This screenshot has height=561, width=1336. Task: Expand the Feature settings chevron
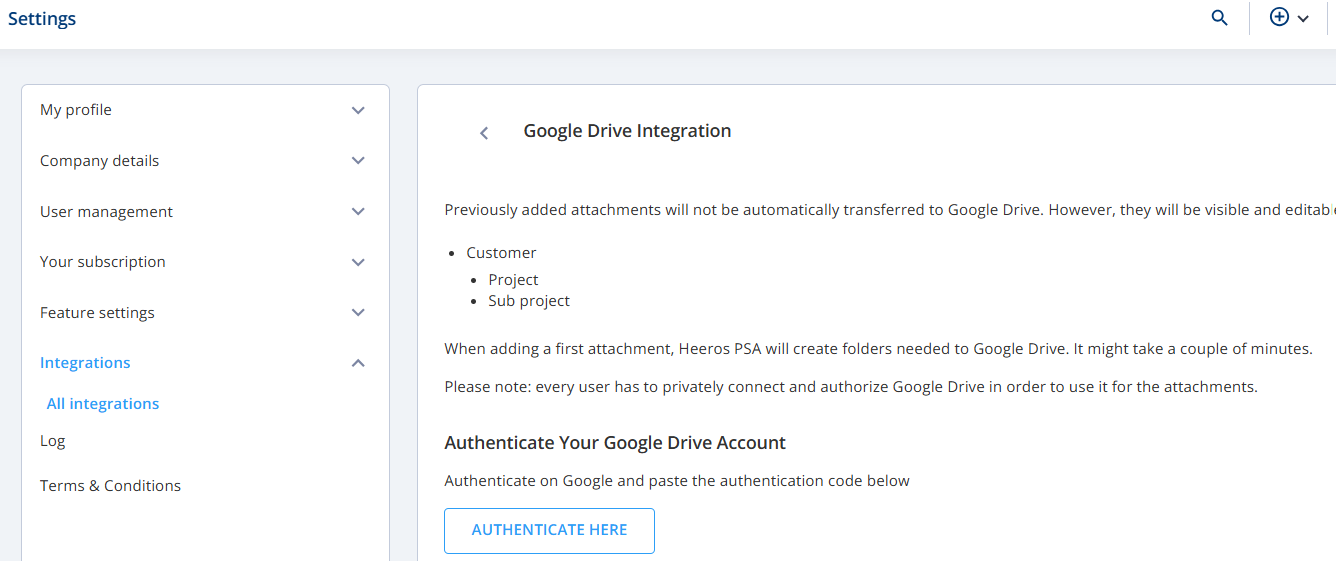pos(358,312)
